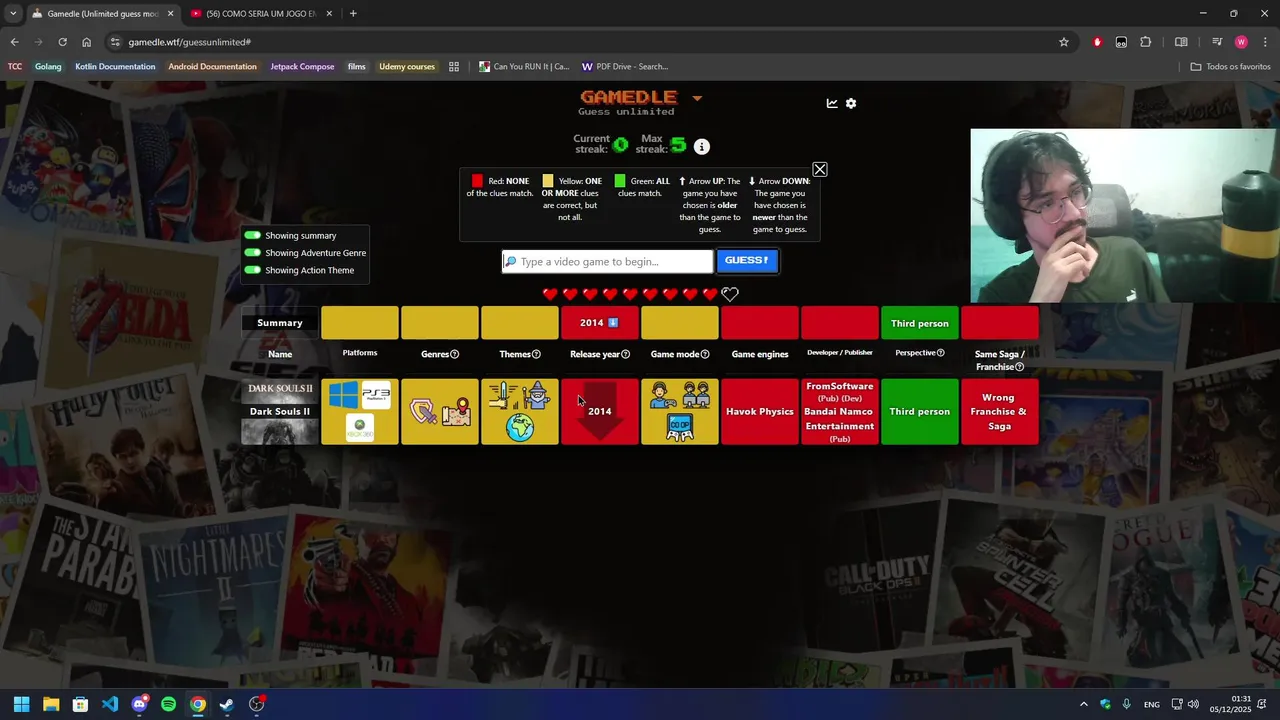
Task: Click the genres tile with shield and map
Action: 440,411
